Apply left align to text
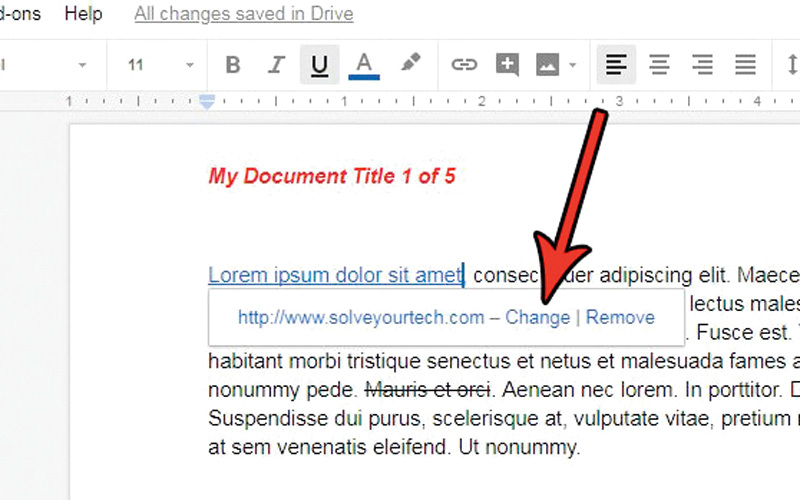 [617, 65]
